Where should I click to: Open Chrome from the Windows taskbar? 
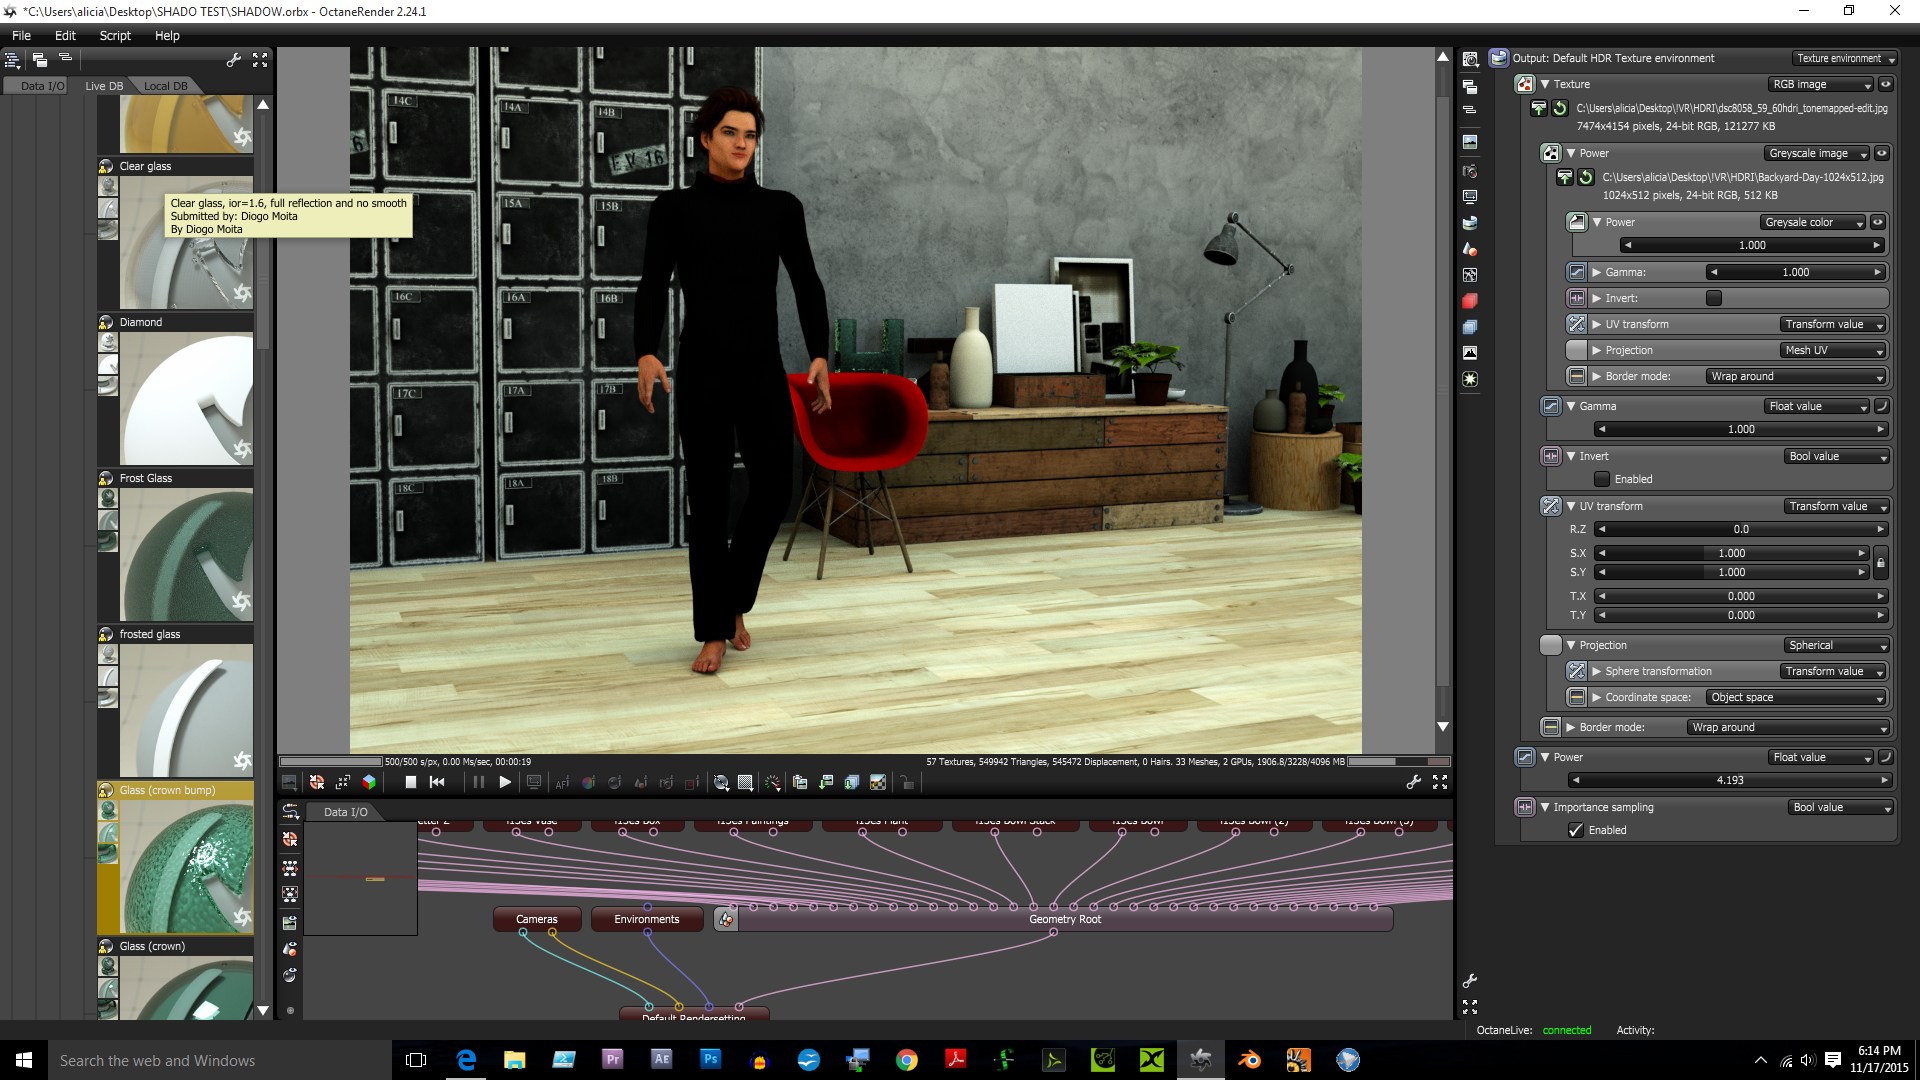pos(907,1060)
